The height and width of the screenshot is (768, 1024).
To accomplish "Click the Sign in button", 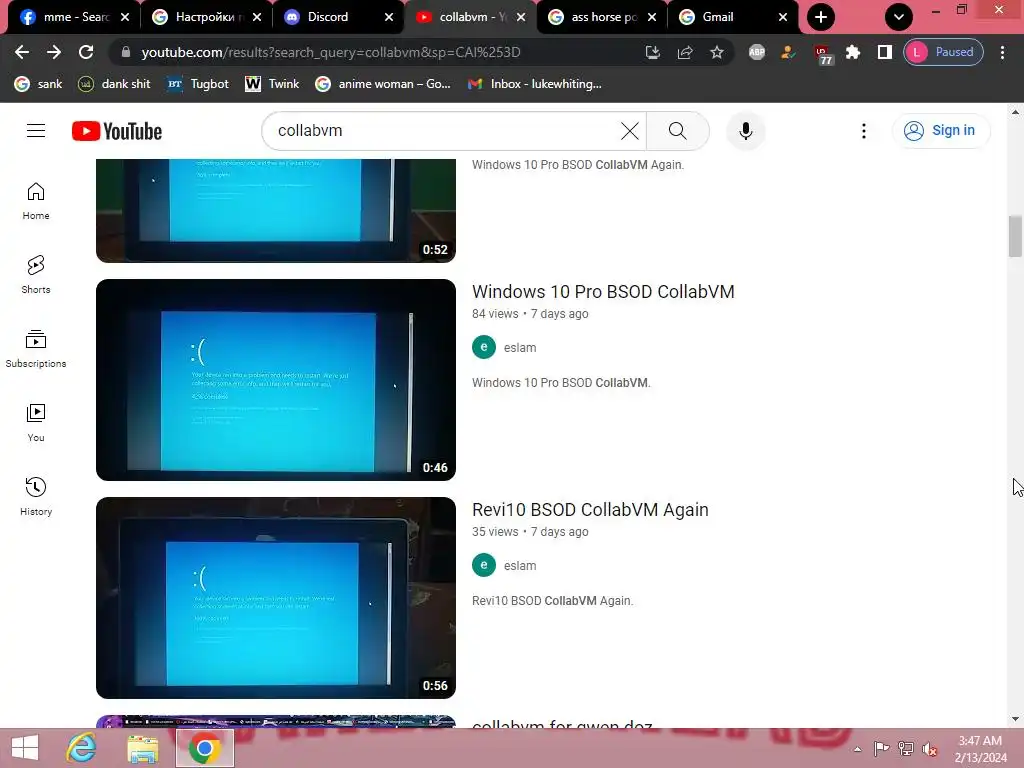I will [940, 131].
